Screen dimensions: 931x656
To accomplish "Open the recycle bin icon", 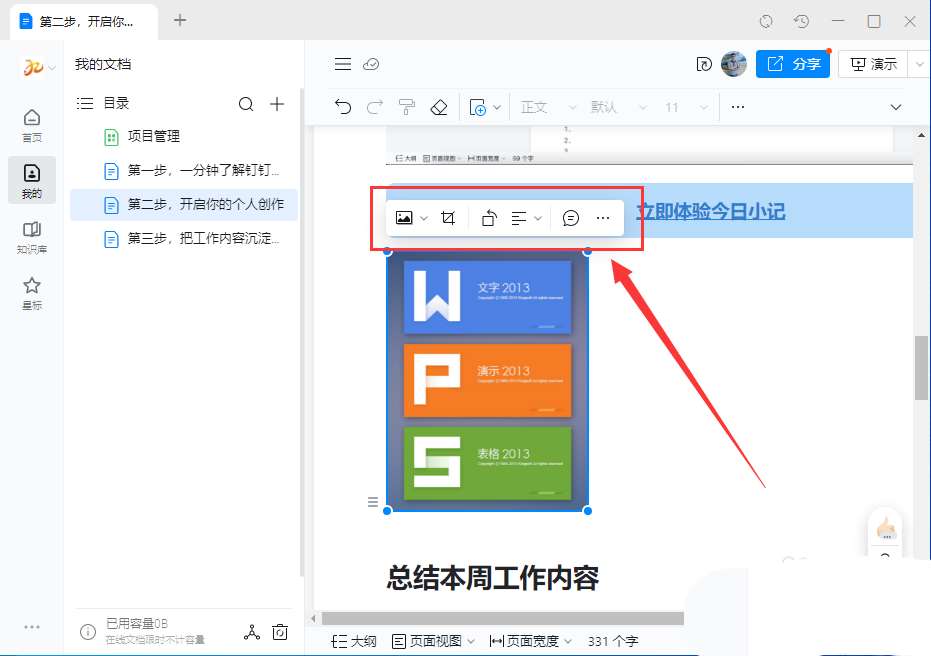I will [280, 632].
